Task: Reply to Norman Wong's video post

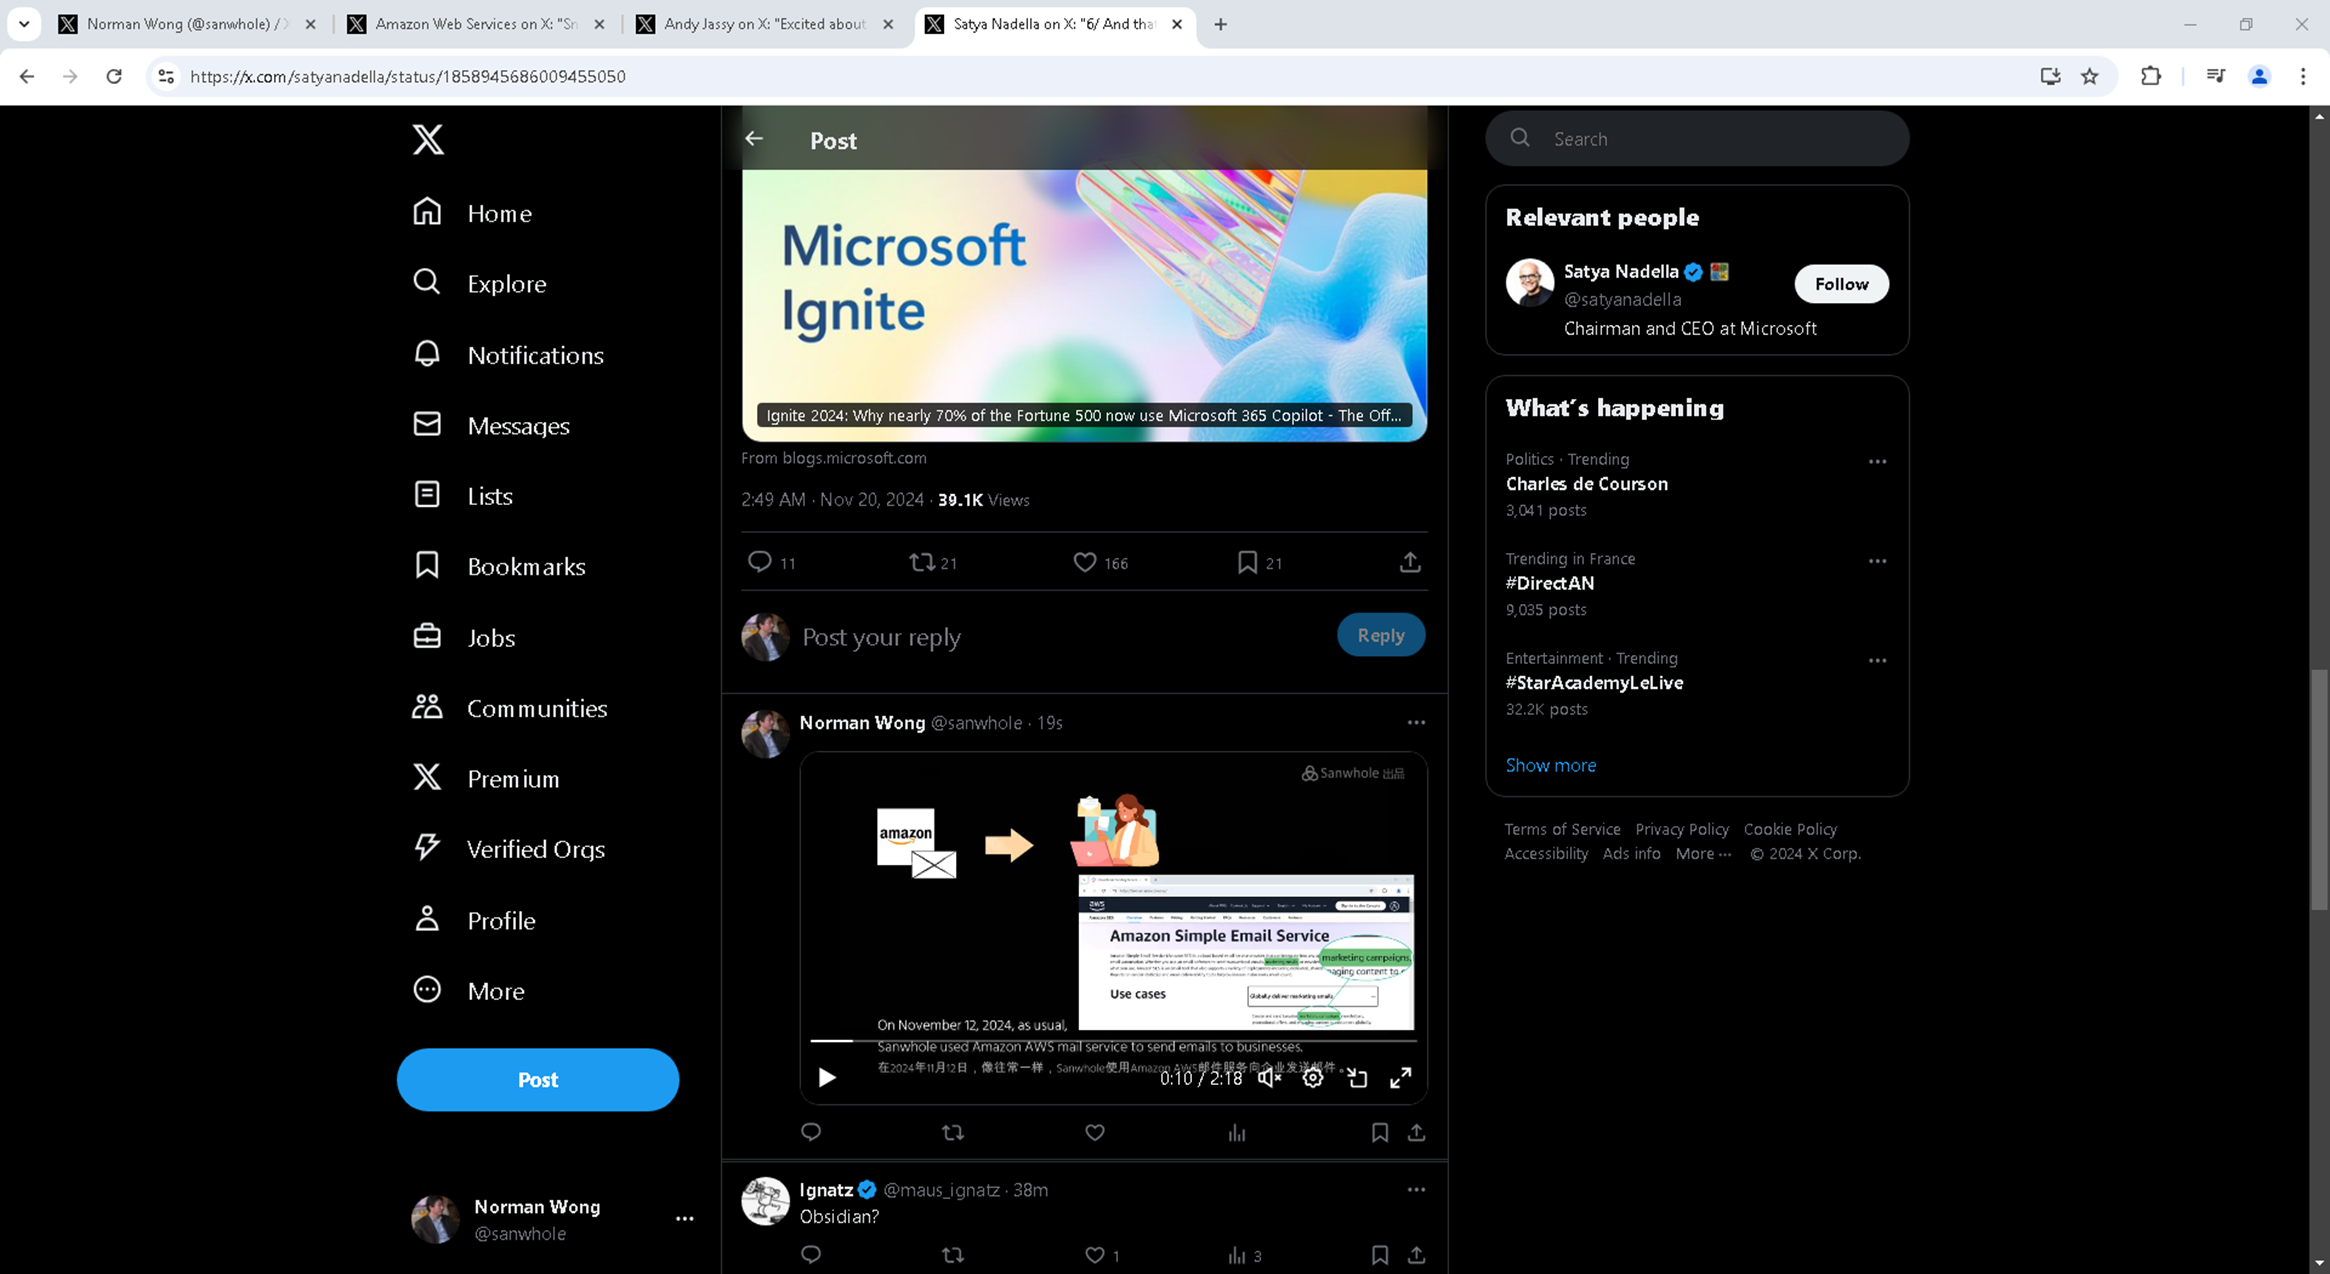Action: (x=811, y=1132)
